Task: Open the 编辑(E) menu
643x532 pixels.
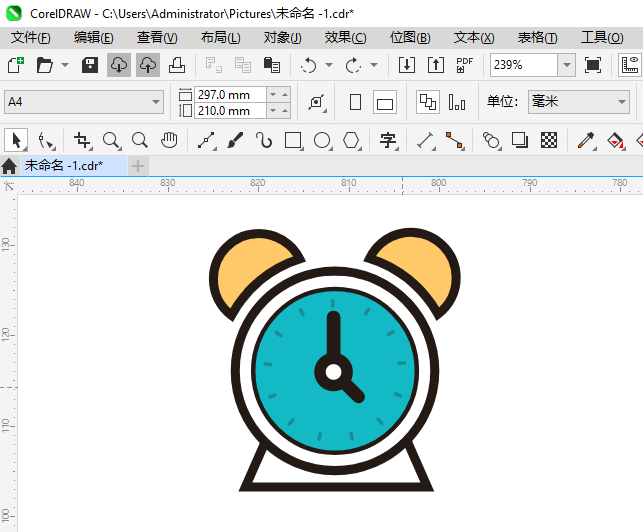Action: (93, 38)
